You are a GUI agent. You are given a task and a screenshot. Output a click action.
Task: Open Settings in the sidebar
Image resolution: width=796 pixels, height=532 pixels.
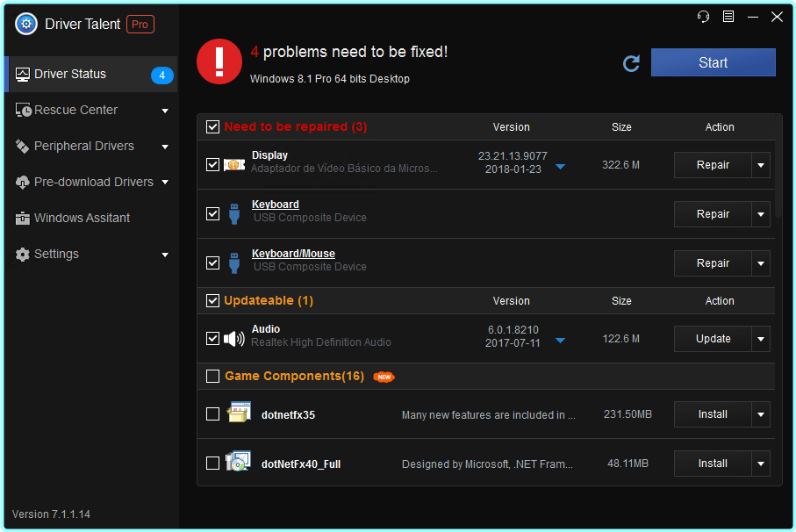pos(91,254)
